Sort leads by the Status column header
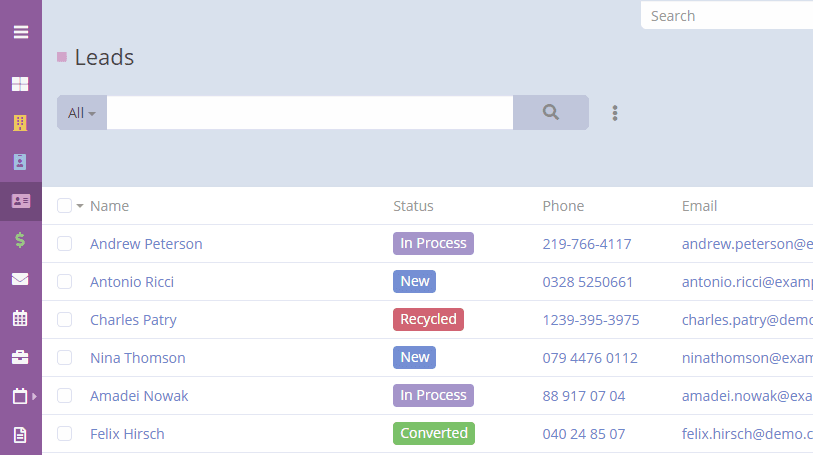 [413, 206]
